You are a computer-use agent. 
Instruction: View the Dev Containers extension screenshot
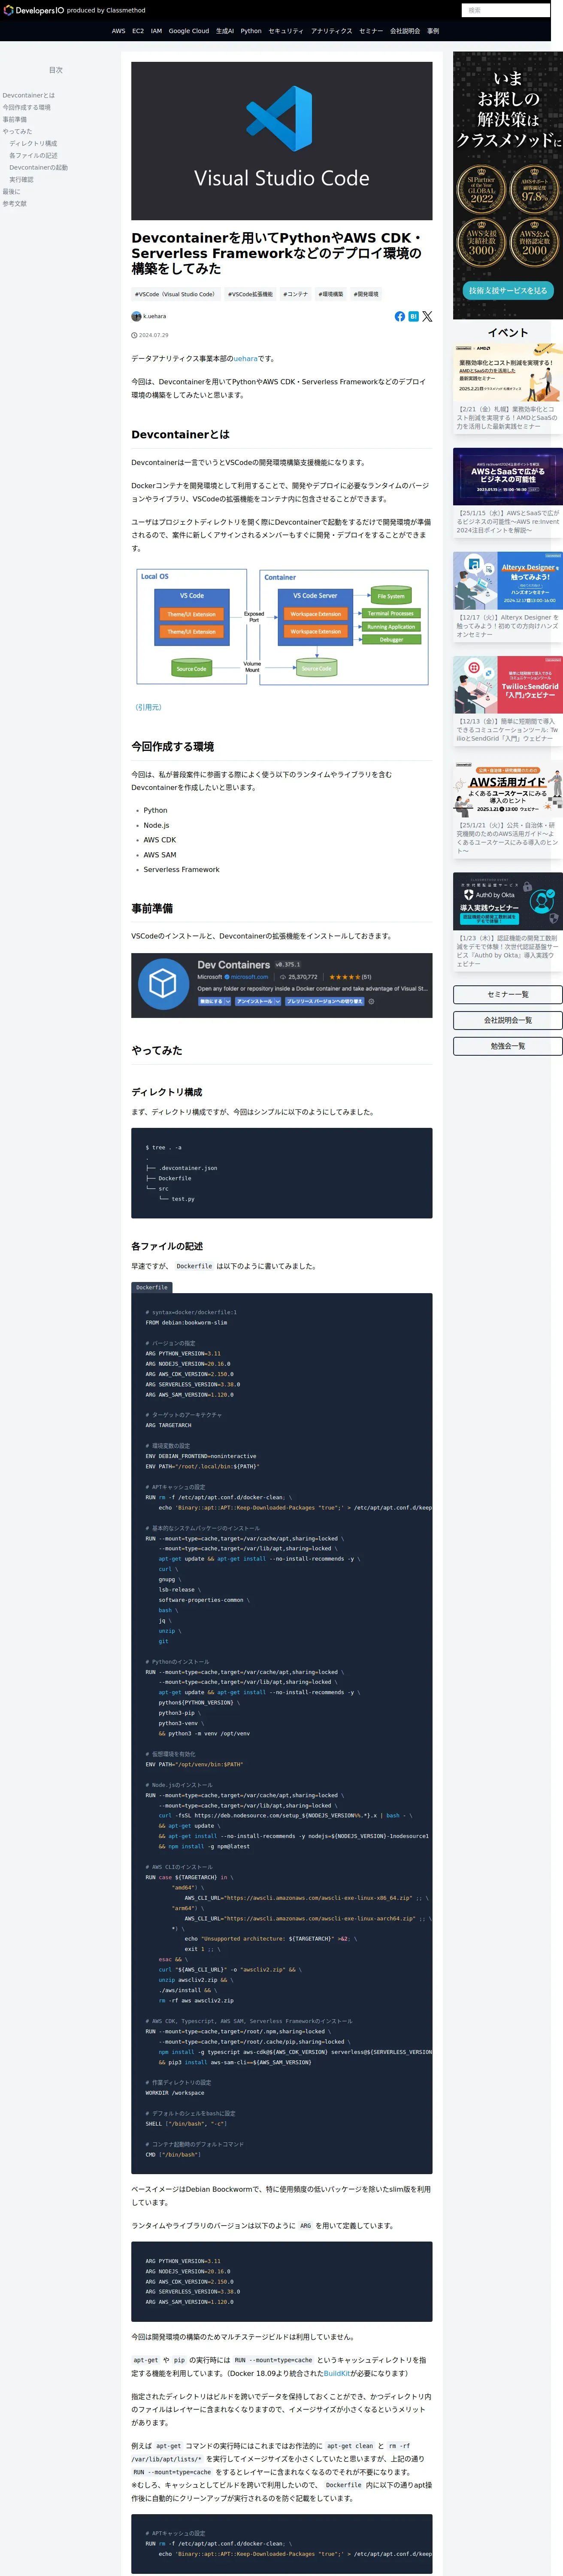281,985
